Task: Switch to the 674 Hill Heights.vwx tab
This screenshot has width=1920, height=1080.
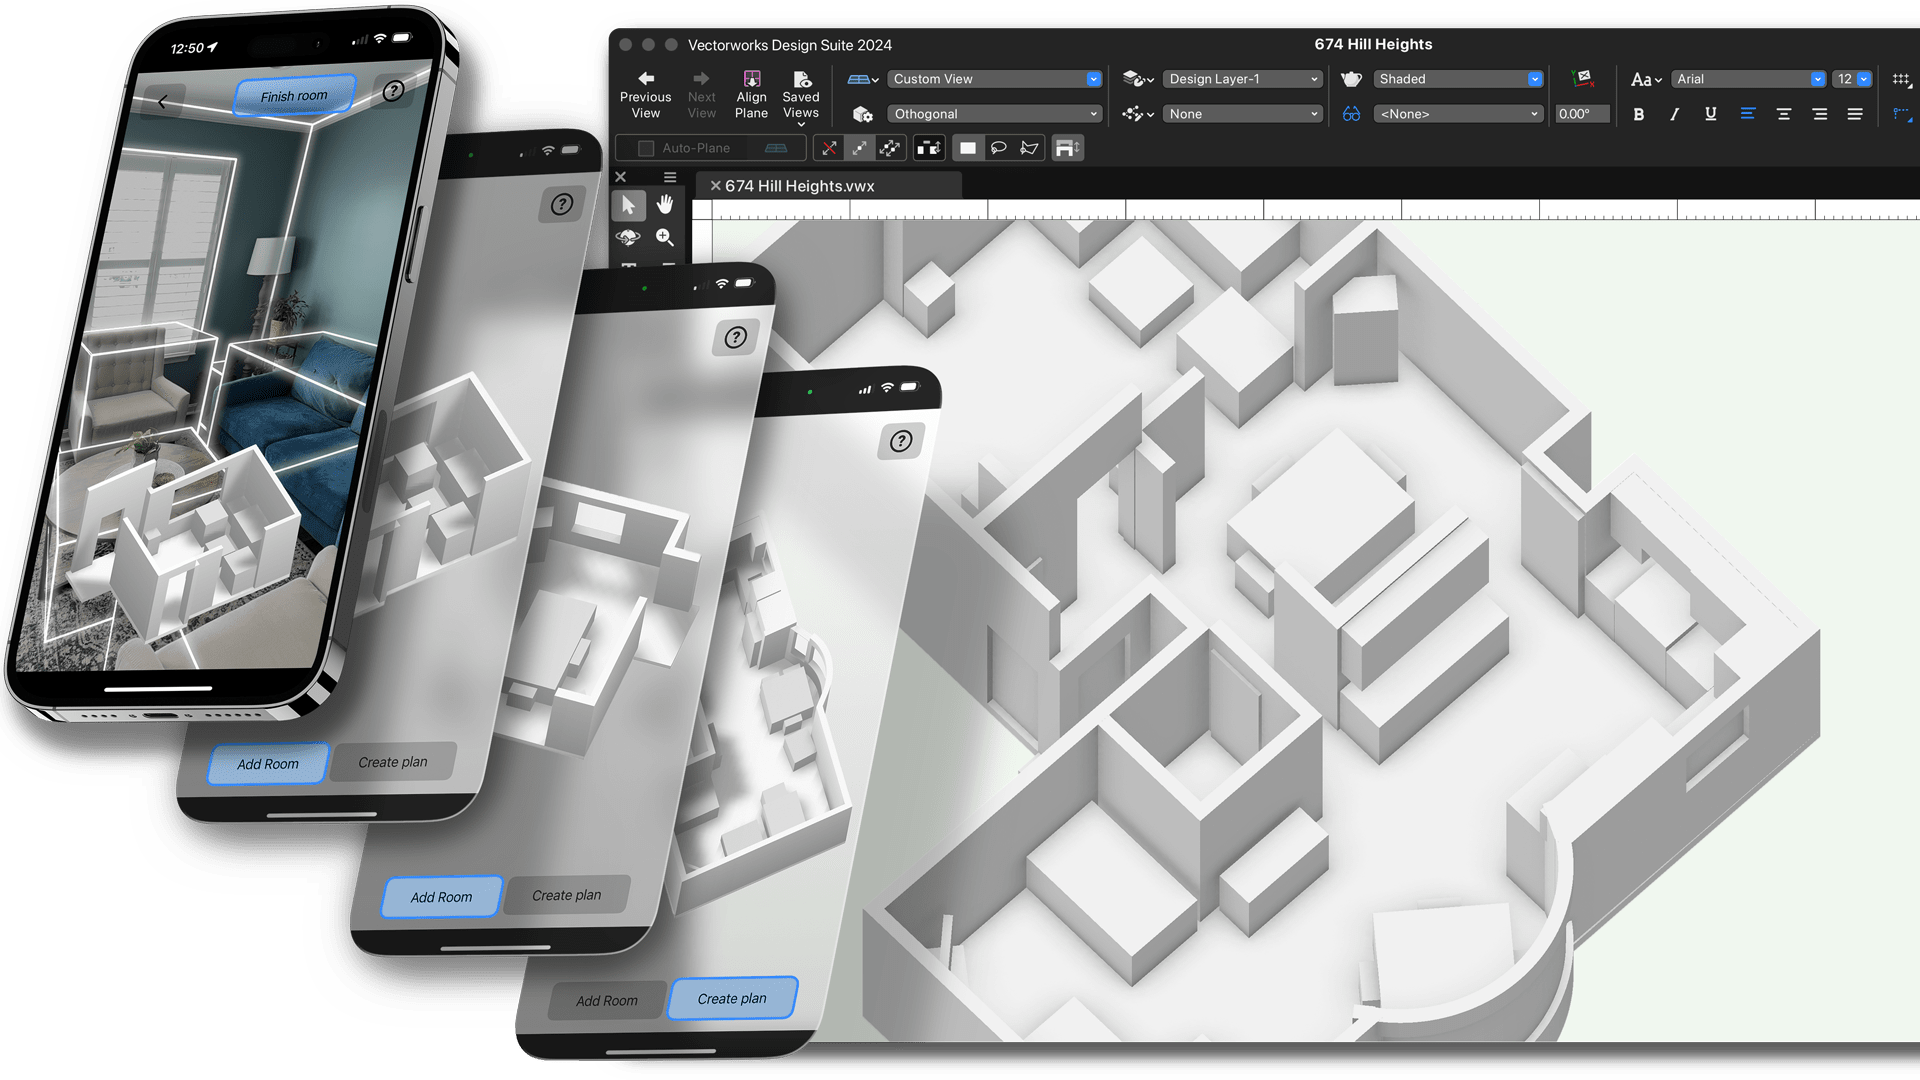Action: (x=799, y=186)
